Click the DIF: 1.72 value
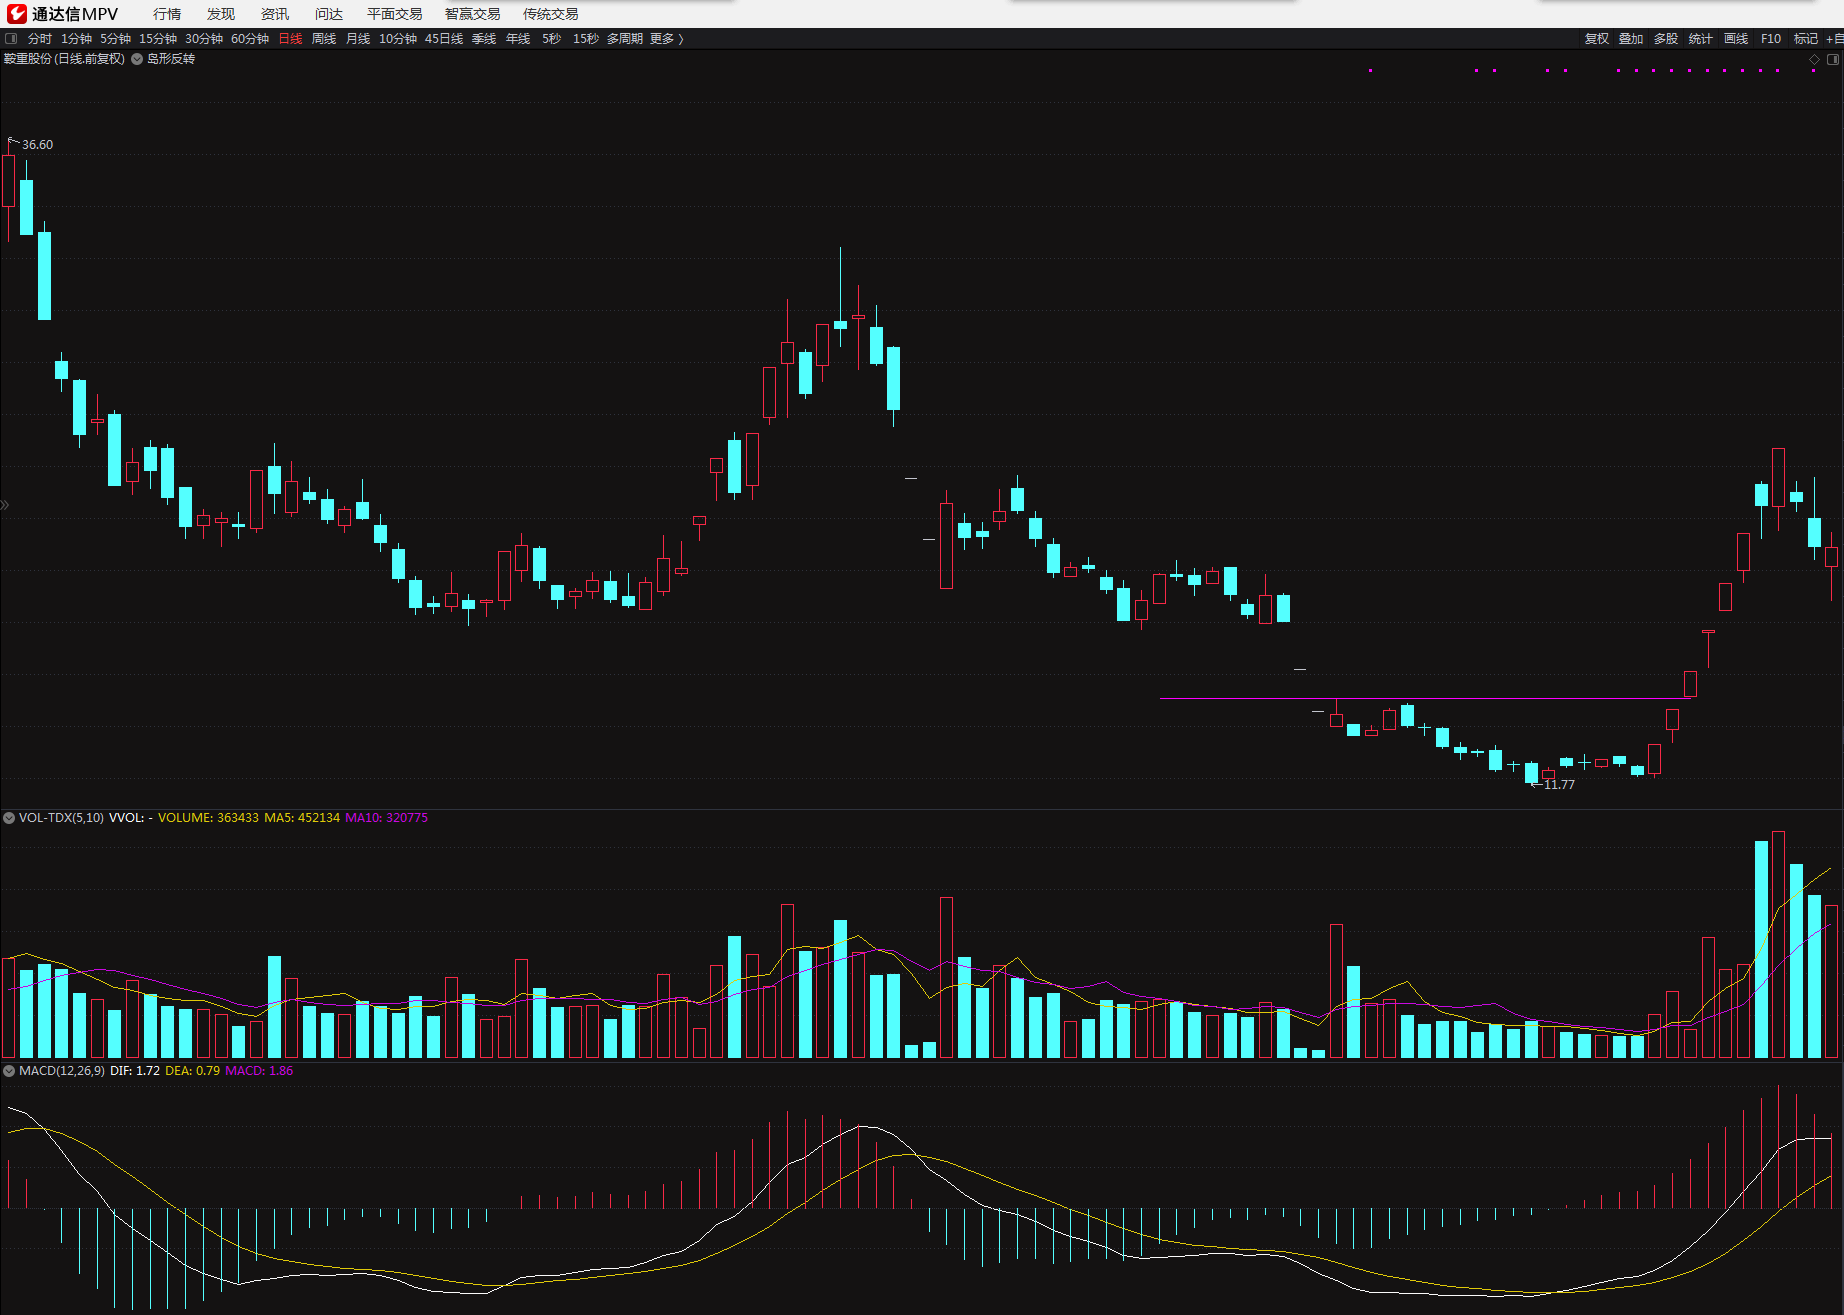1844x1315 pixels. pyautogui.click(x=135, y=1071)
